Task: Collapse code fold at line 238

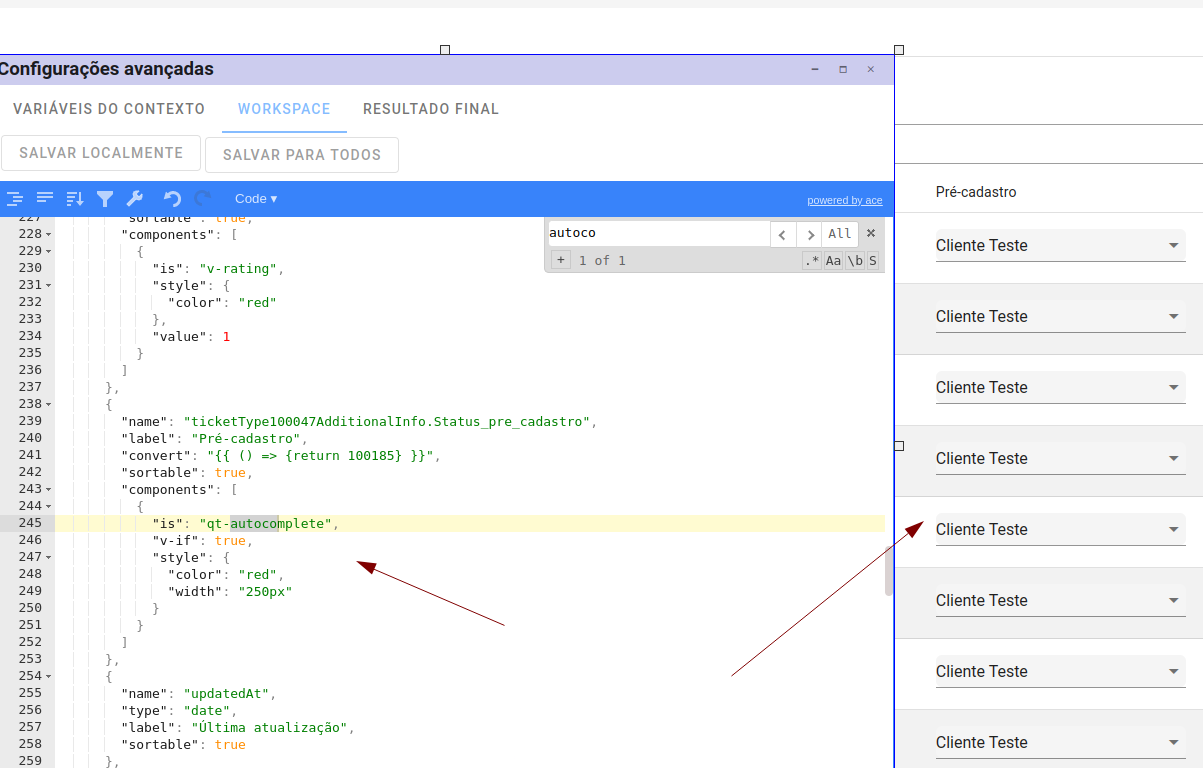Action: [49, 404]
